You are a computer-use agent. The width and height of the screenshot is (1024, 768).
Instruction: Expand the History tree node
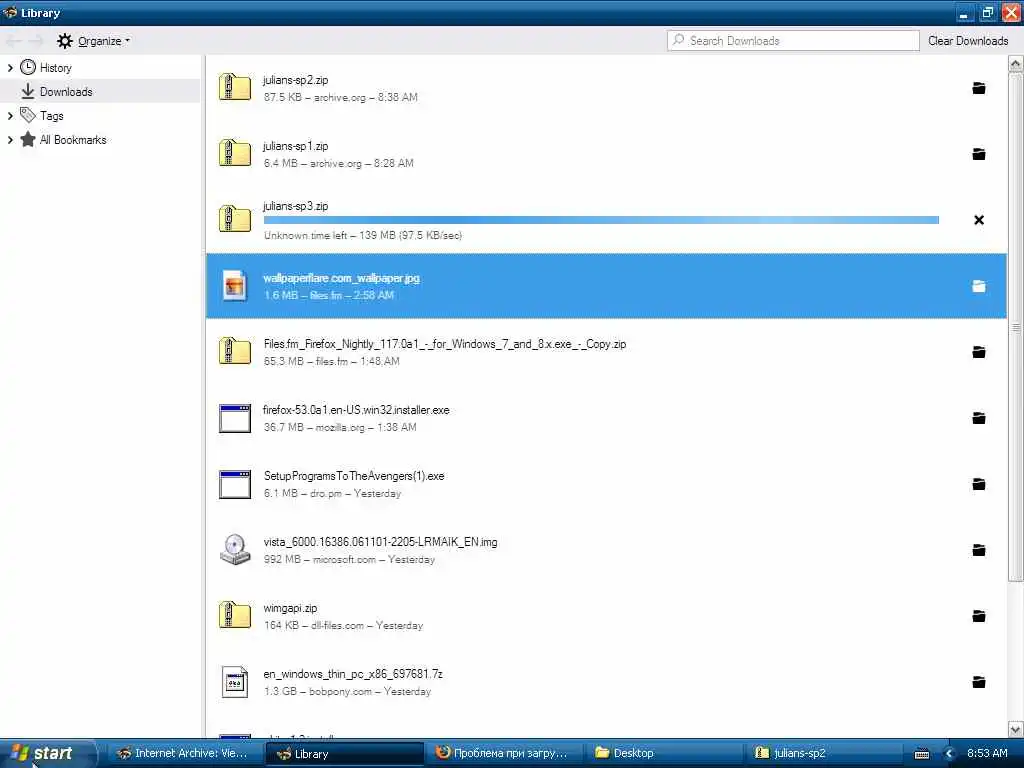coord(10,67)
